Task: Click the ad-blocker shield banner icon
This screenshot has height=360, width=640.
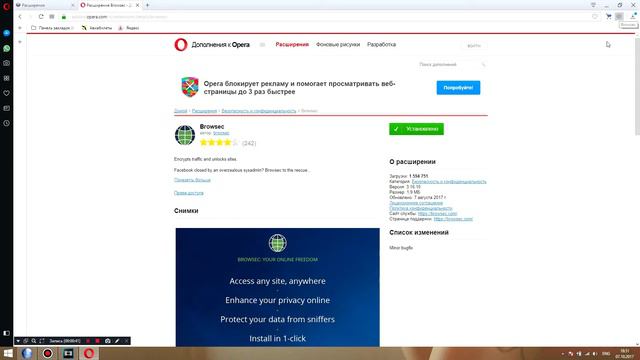Action: [x=190, y=87]
